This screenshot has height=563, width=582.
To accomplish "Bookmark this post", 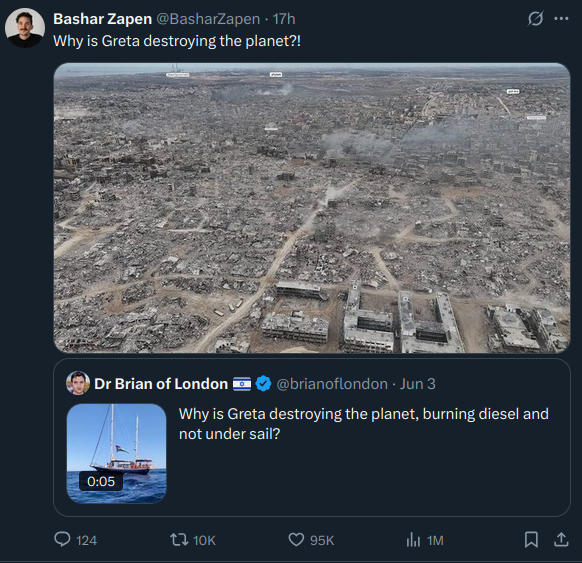I will (x=531, y=540).
